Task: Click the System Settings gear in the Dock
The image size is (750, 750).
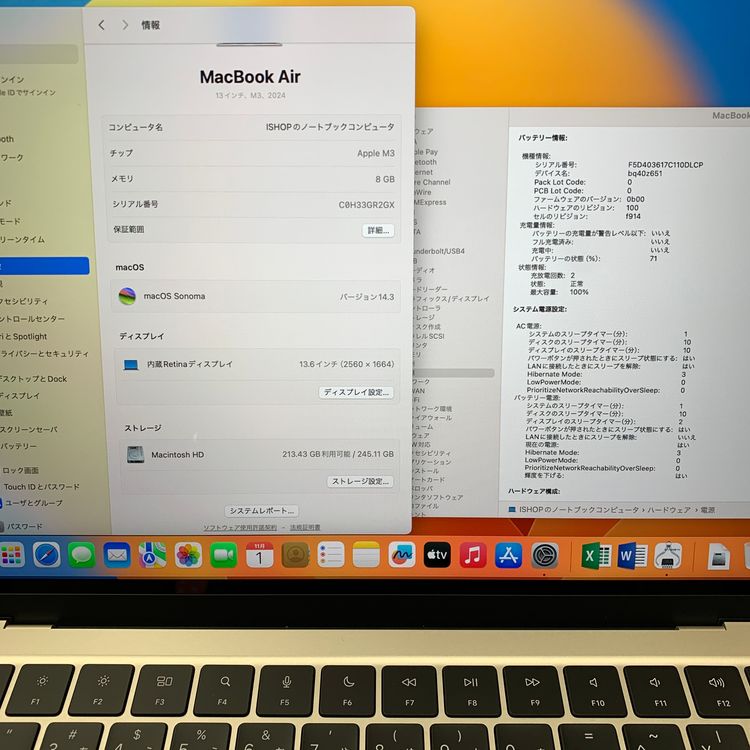Action: pyautogui.click(x=544, y=555)
